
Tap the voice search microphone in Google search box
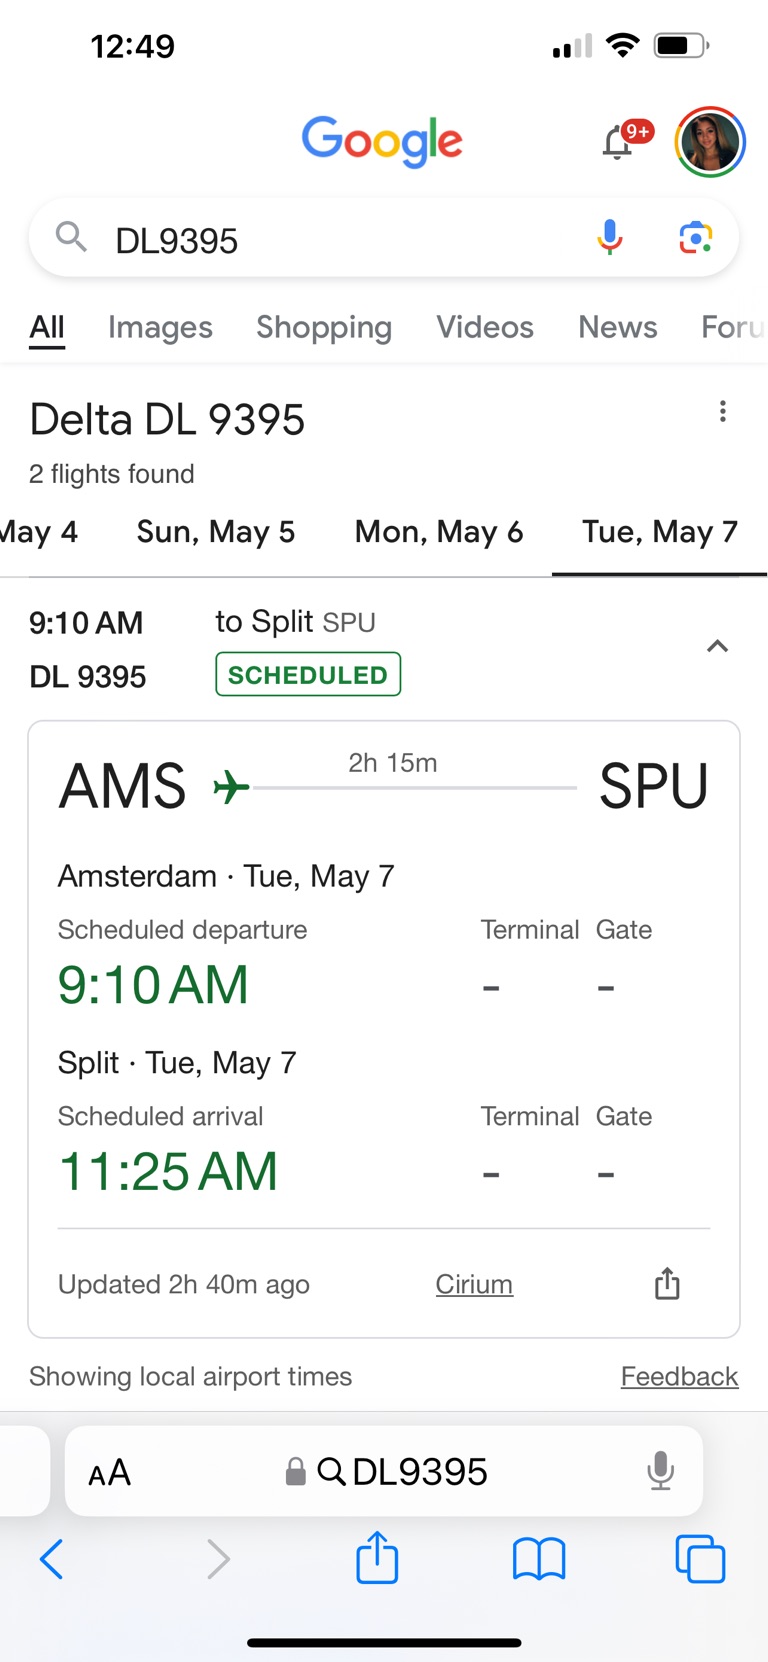tap(610, 238)
